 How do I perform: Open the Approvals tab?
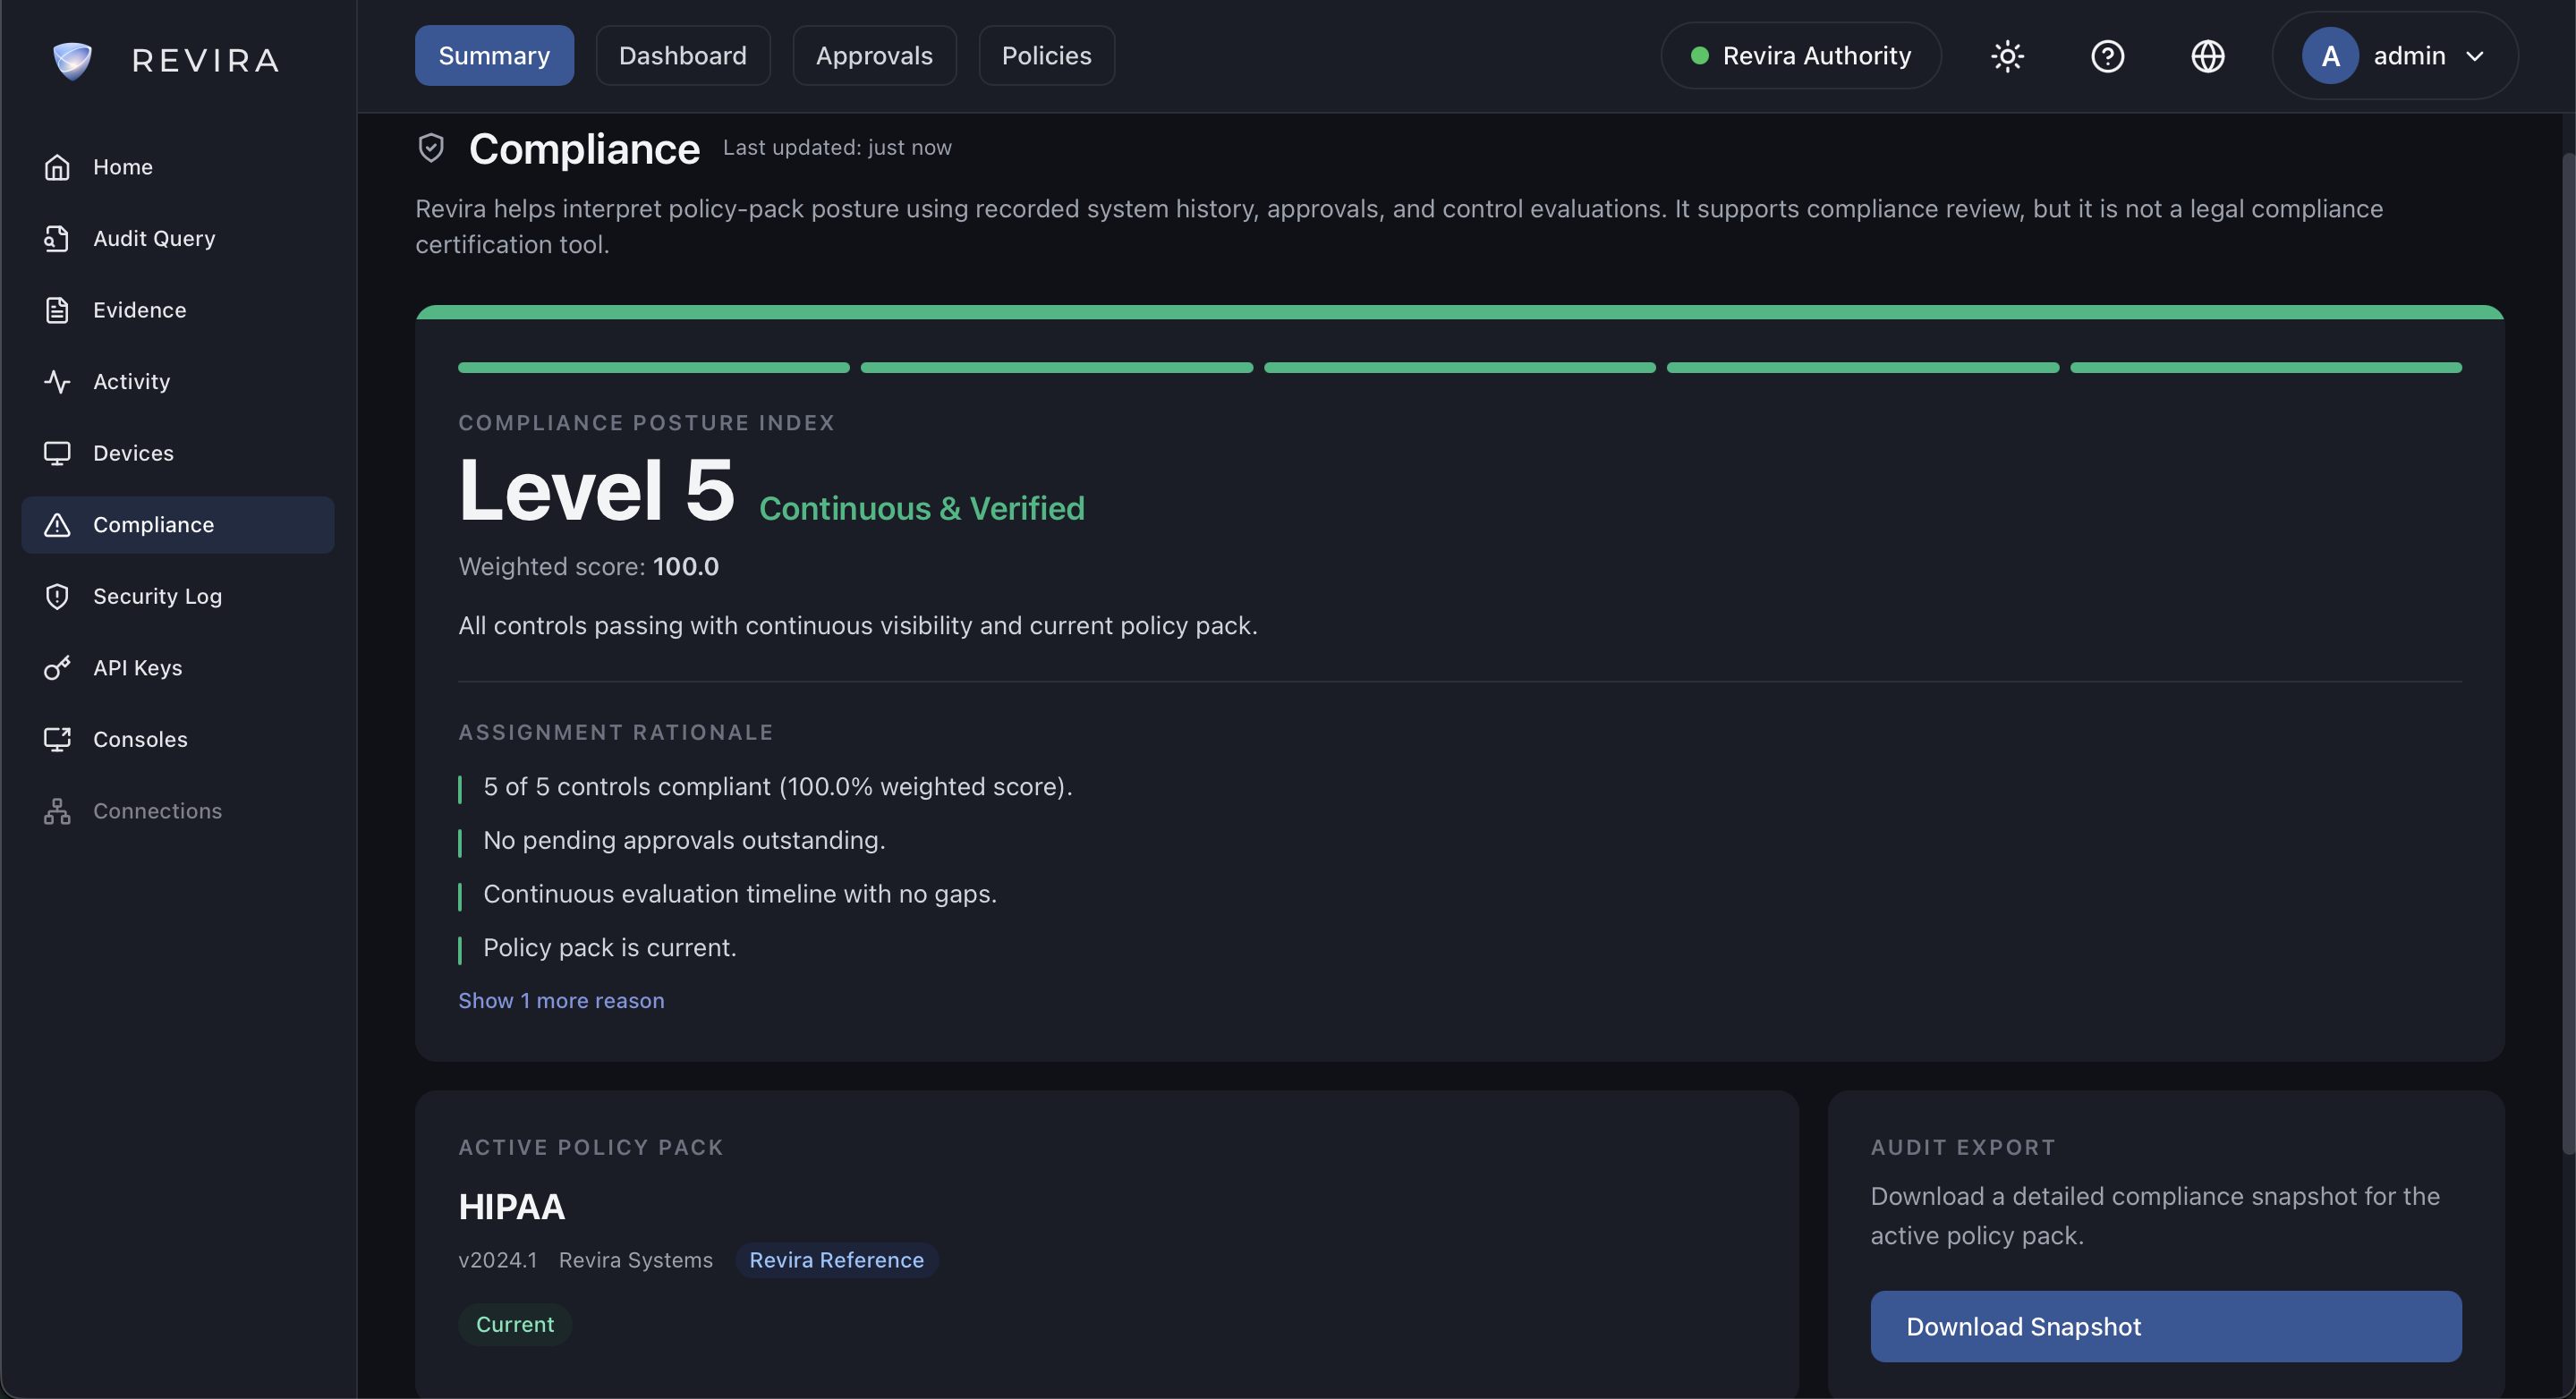pos(874,56)
